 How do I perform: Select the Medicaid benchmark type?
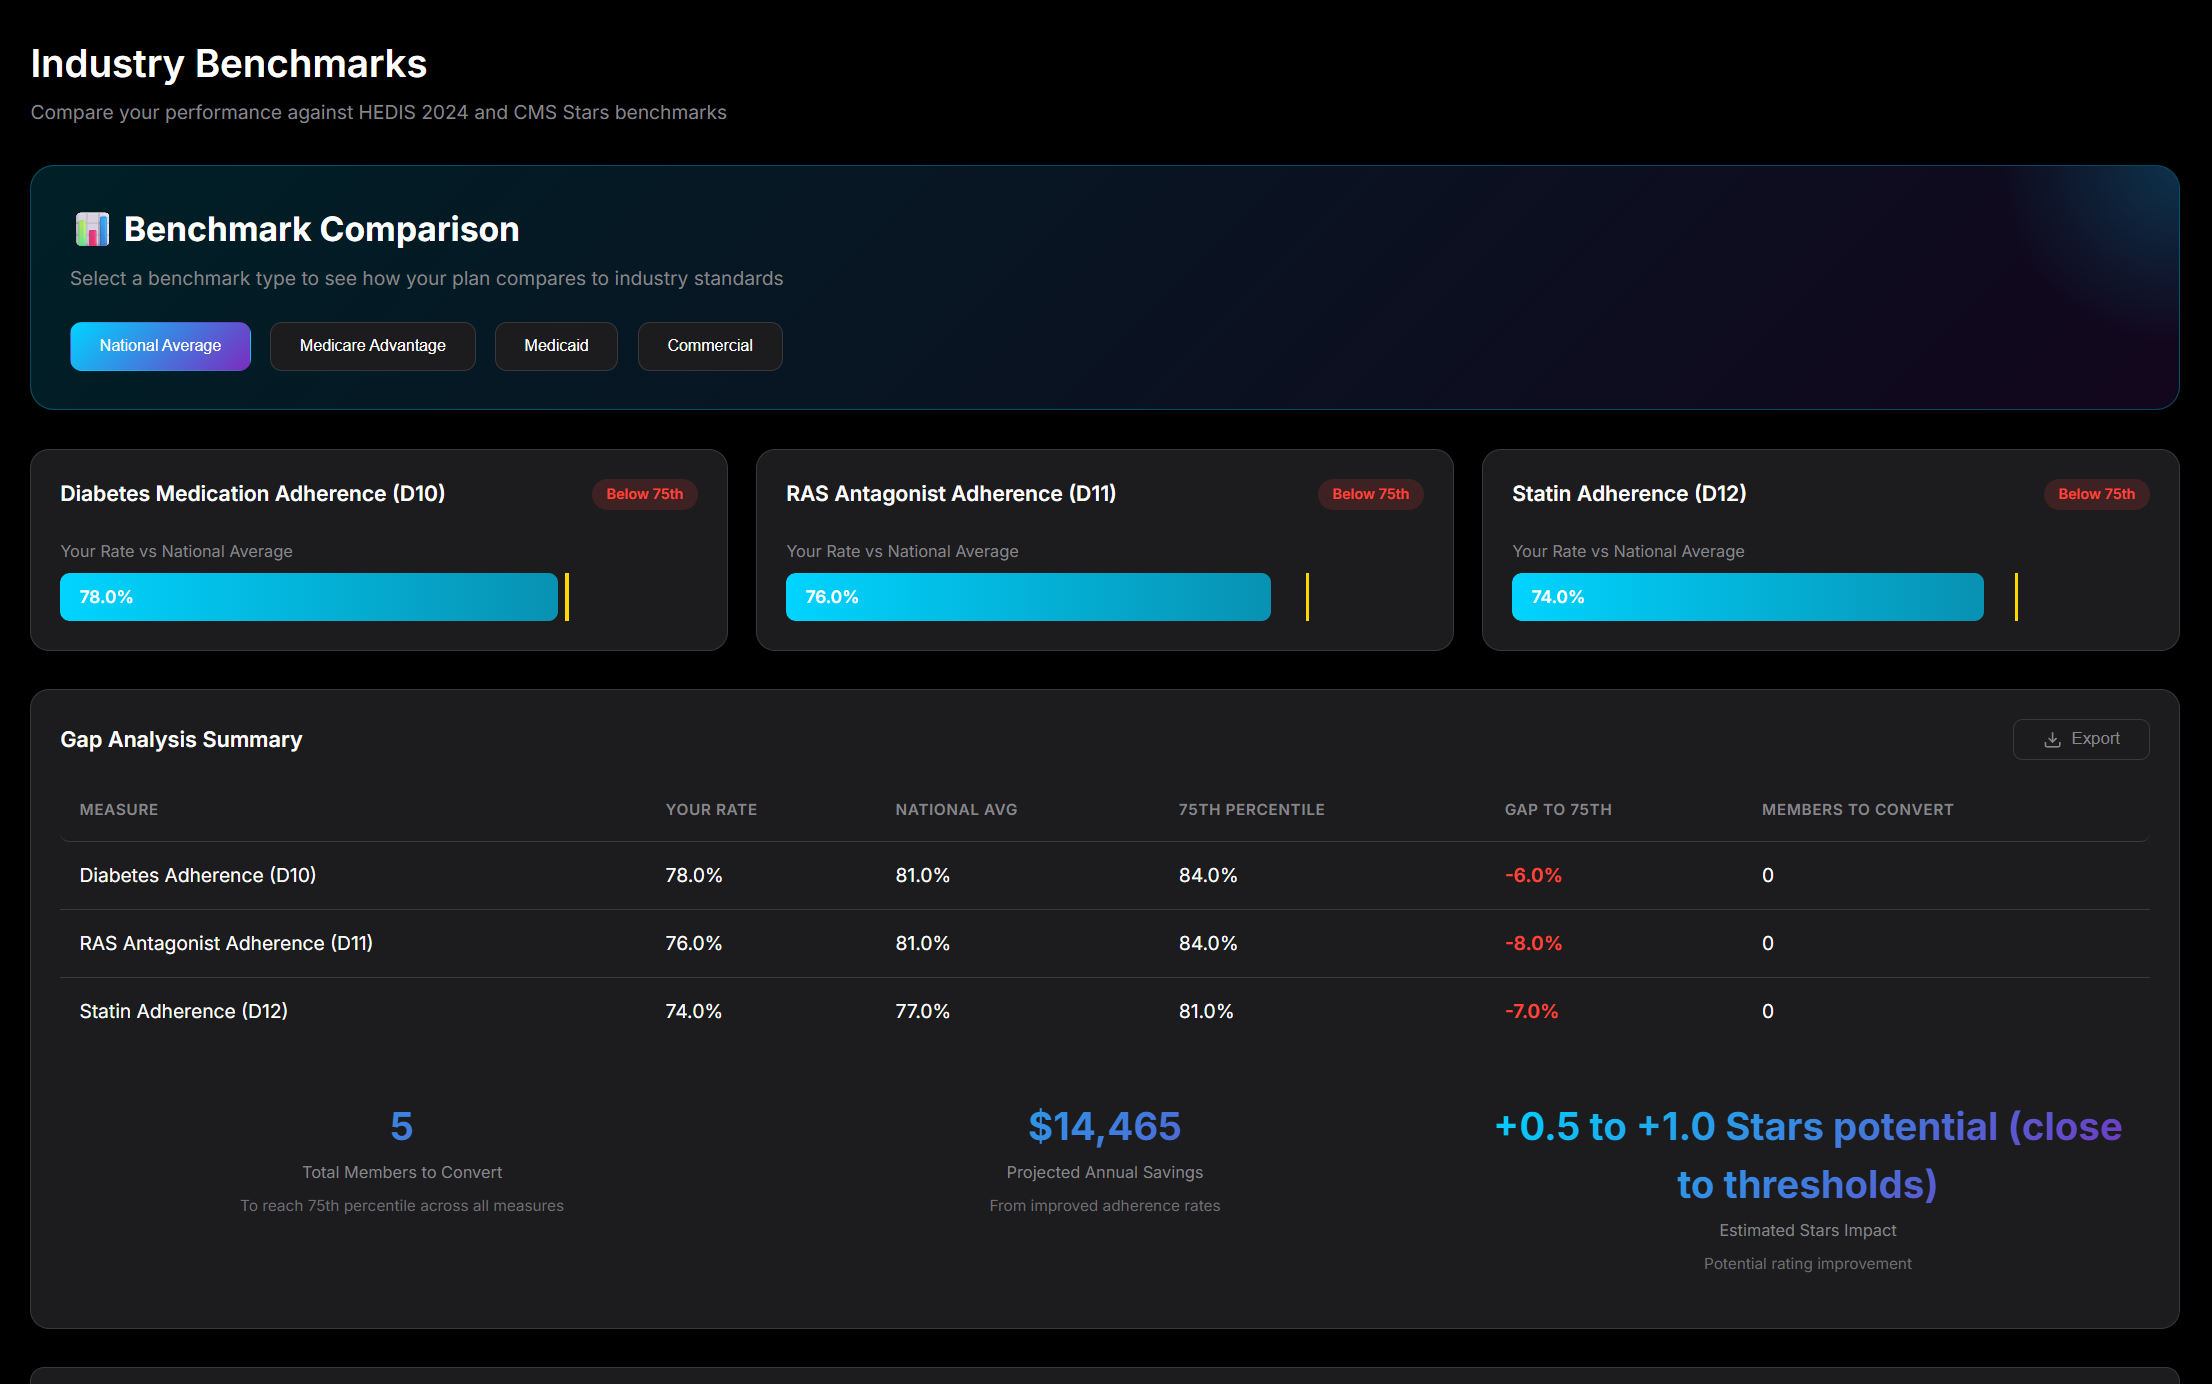click(x=556, y=346)
